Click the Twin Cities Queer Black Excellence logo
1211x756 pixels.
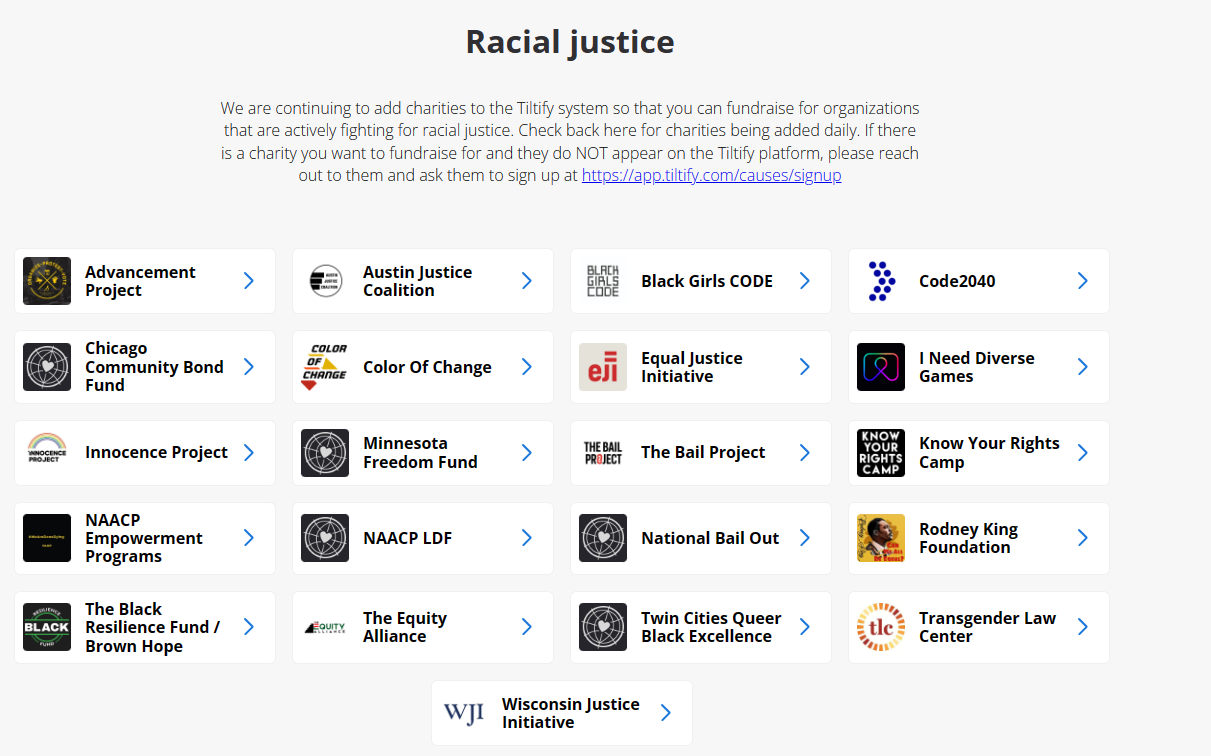tap(603, 627)
